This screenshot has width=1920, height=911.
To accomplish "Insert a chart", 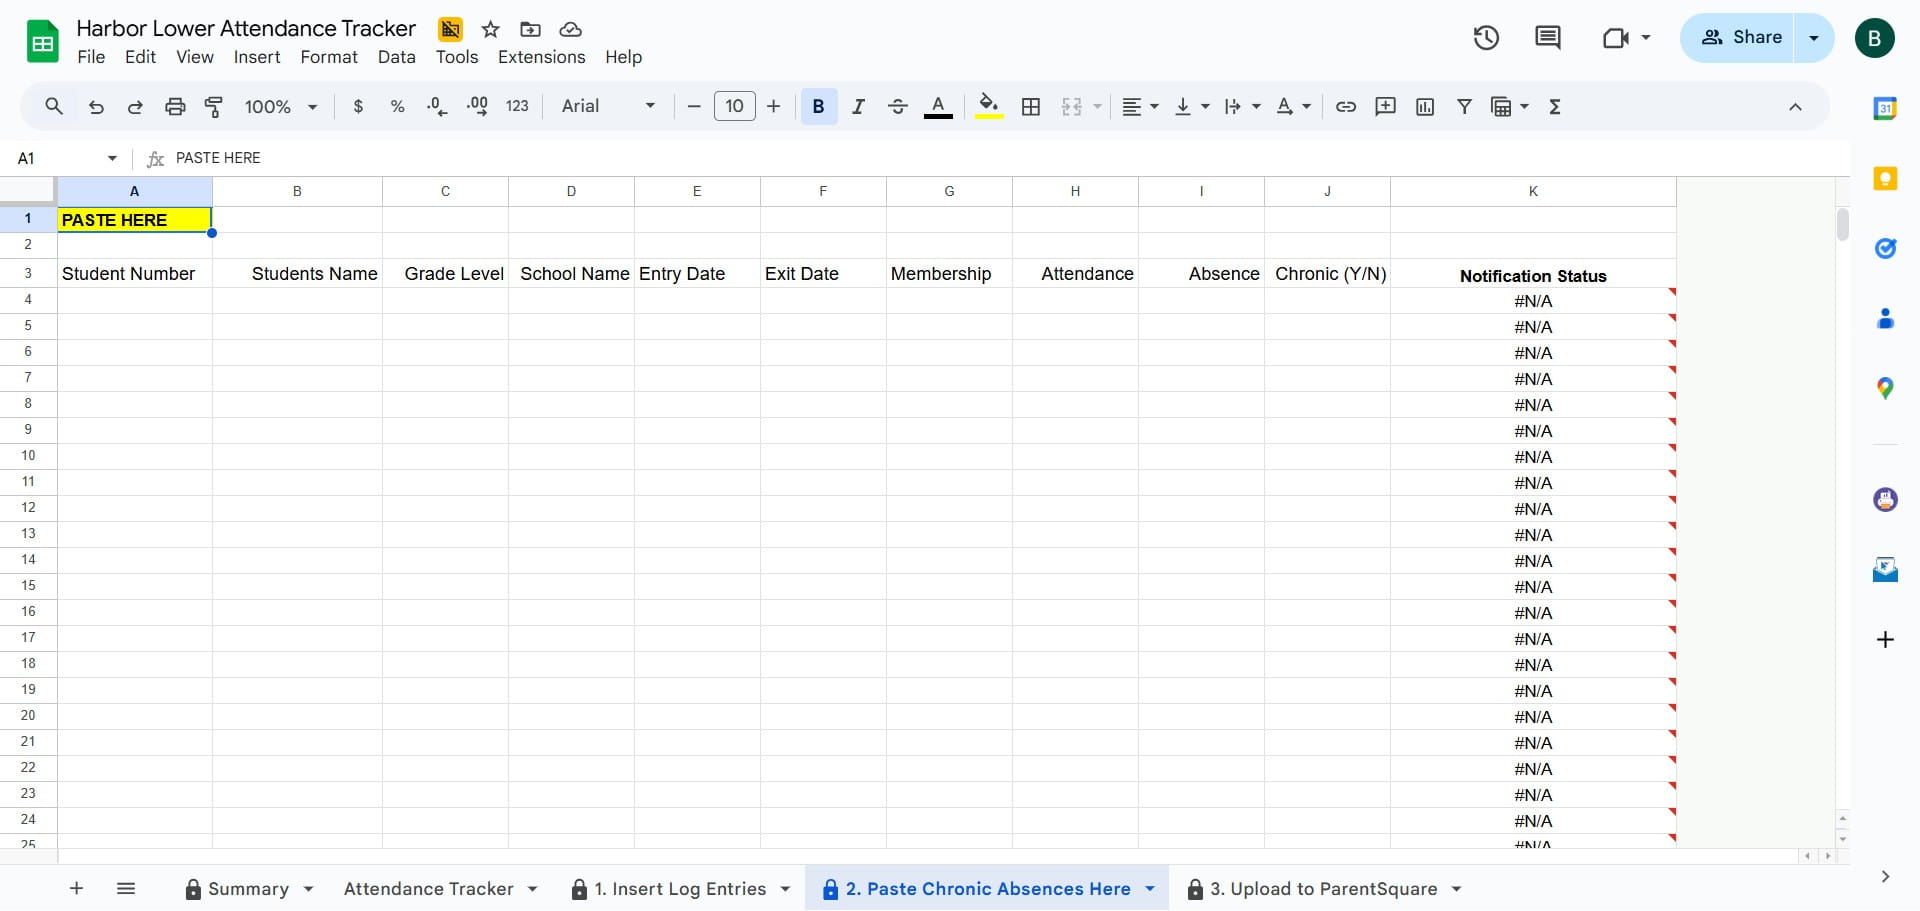I will 1425,106.
